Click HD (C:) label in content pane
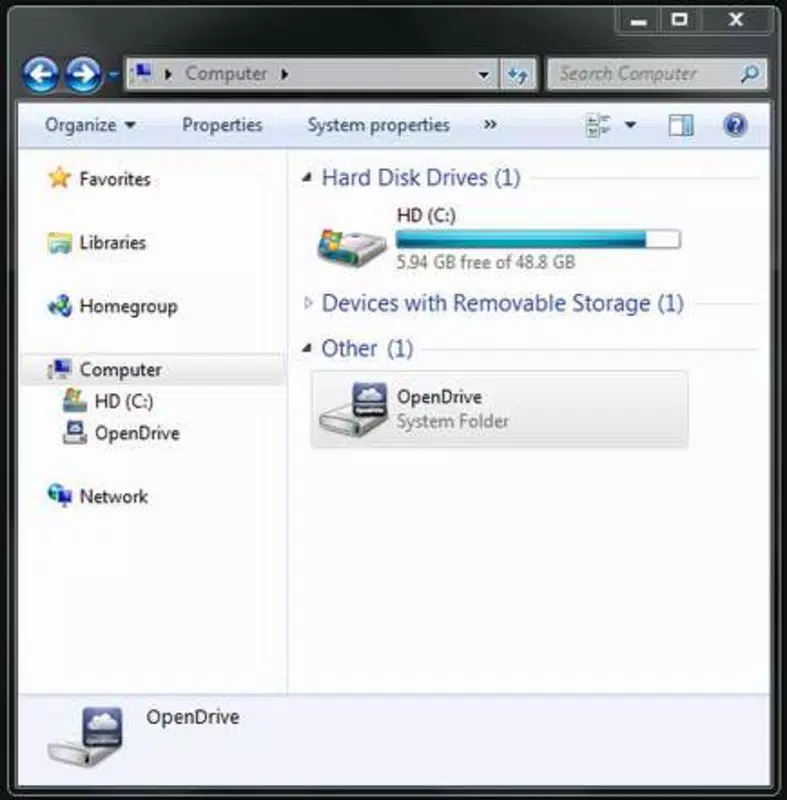Screen dimensions: 787x800 [x=426, y=215]
